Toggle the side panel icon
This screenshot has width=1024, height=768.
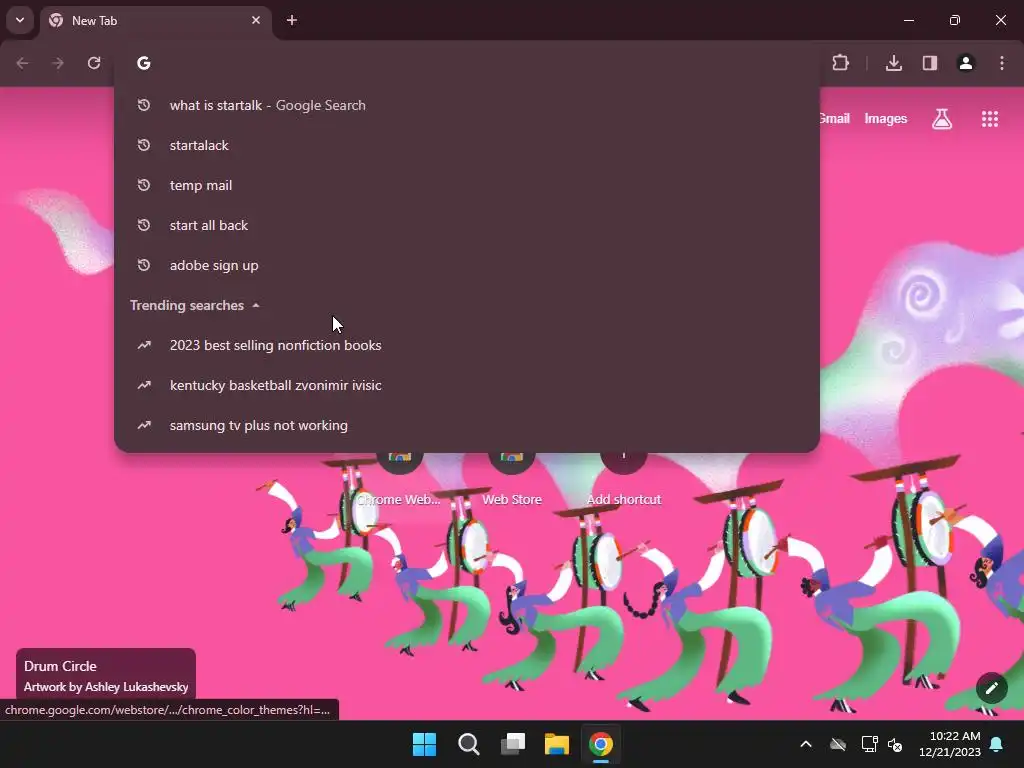click(930, 63)
